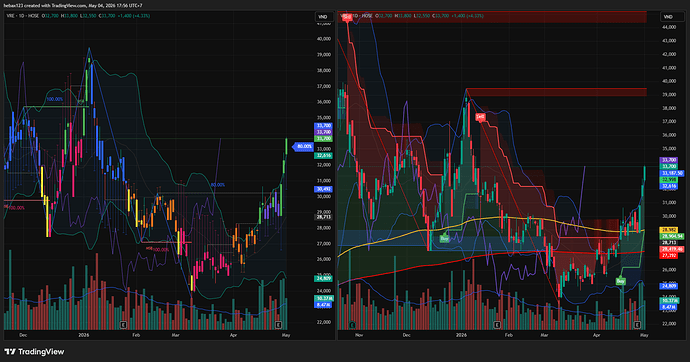The width and height of the screenshot is (690, 362).
Task: Click right chart 28,982 yellow price tag
Action: (669, 230)
